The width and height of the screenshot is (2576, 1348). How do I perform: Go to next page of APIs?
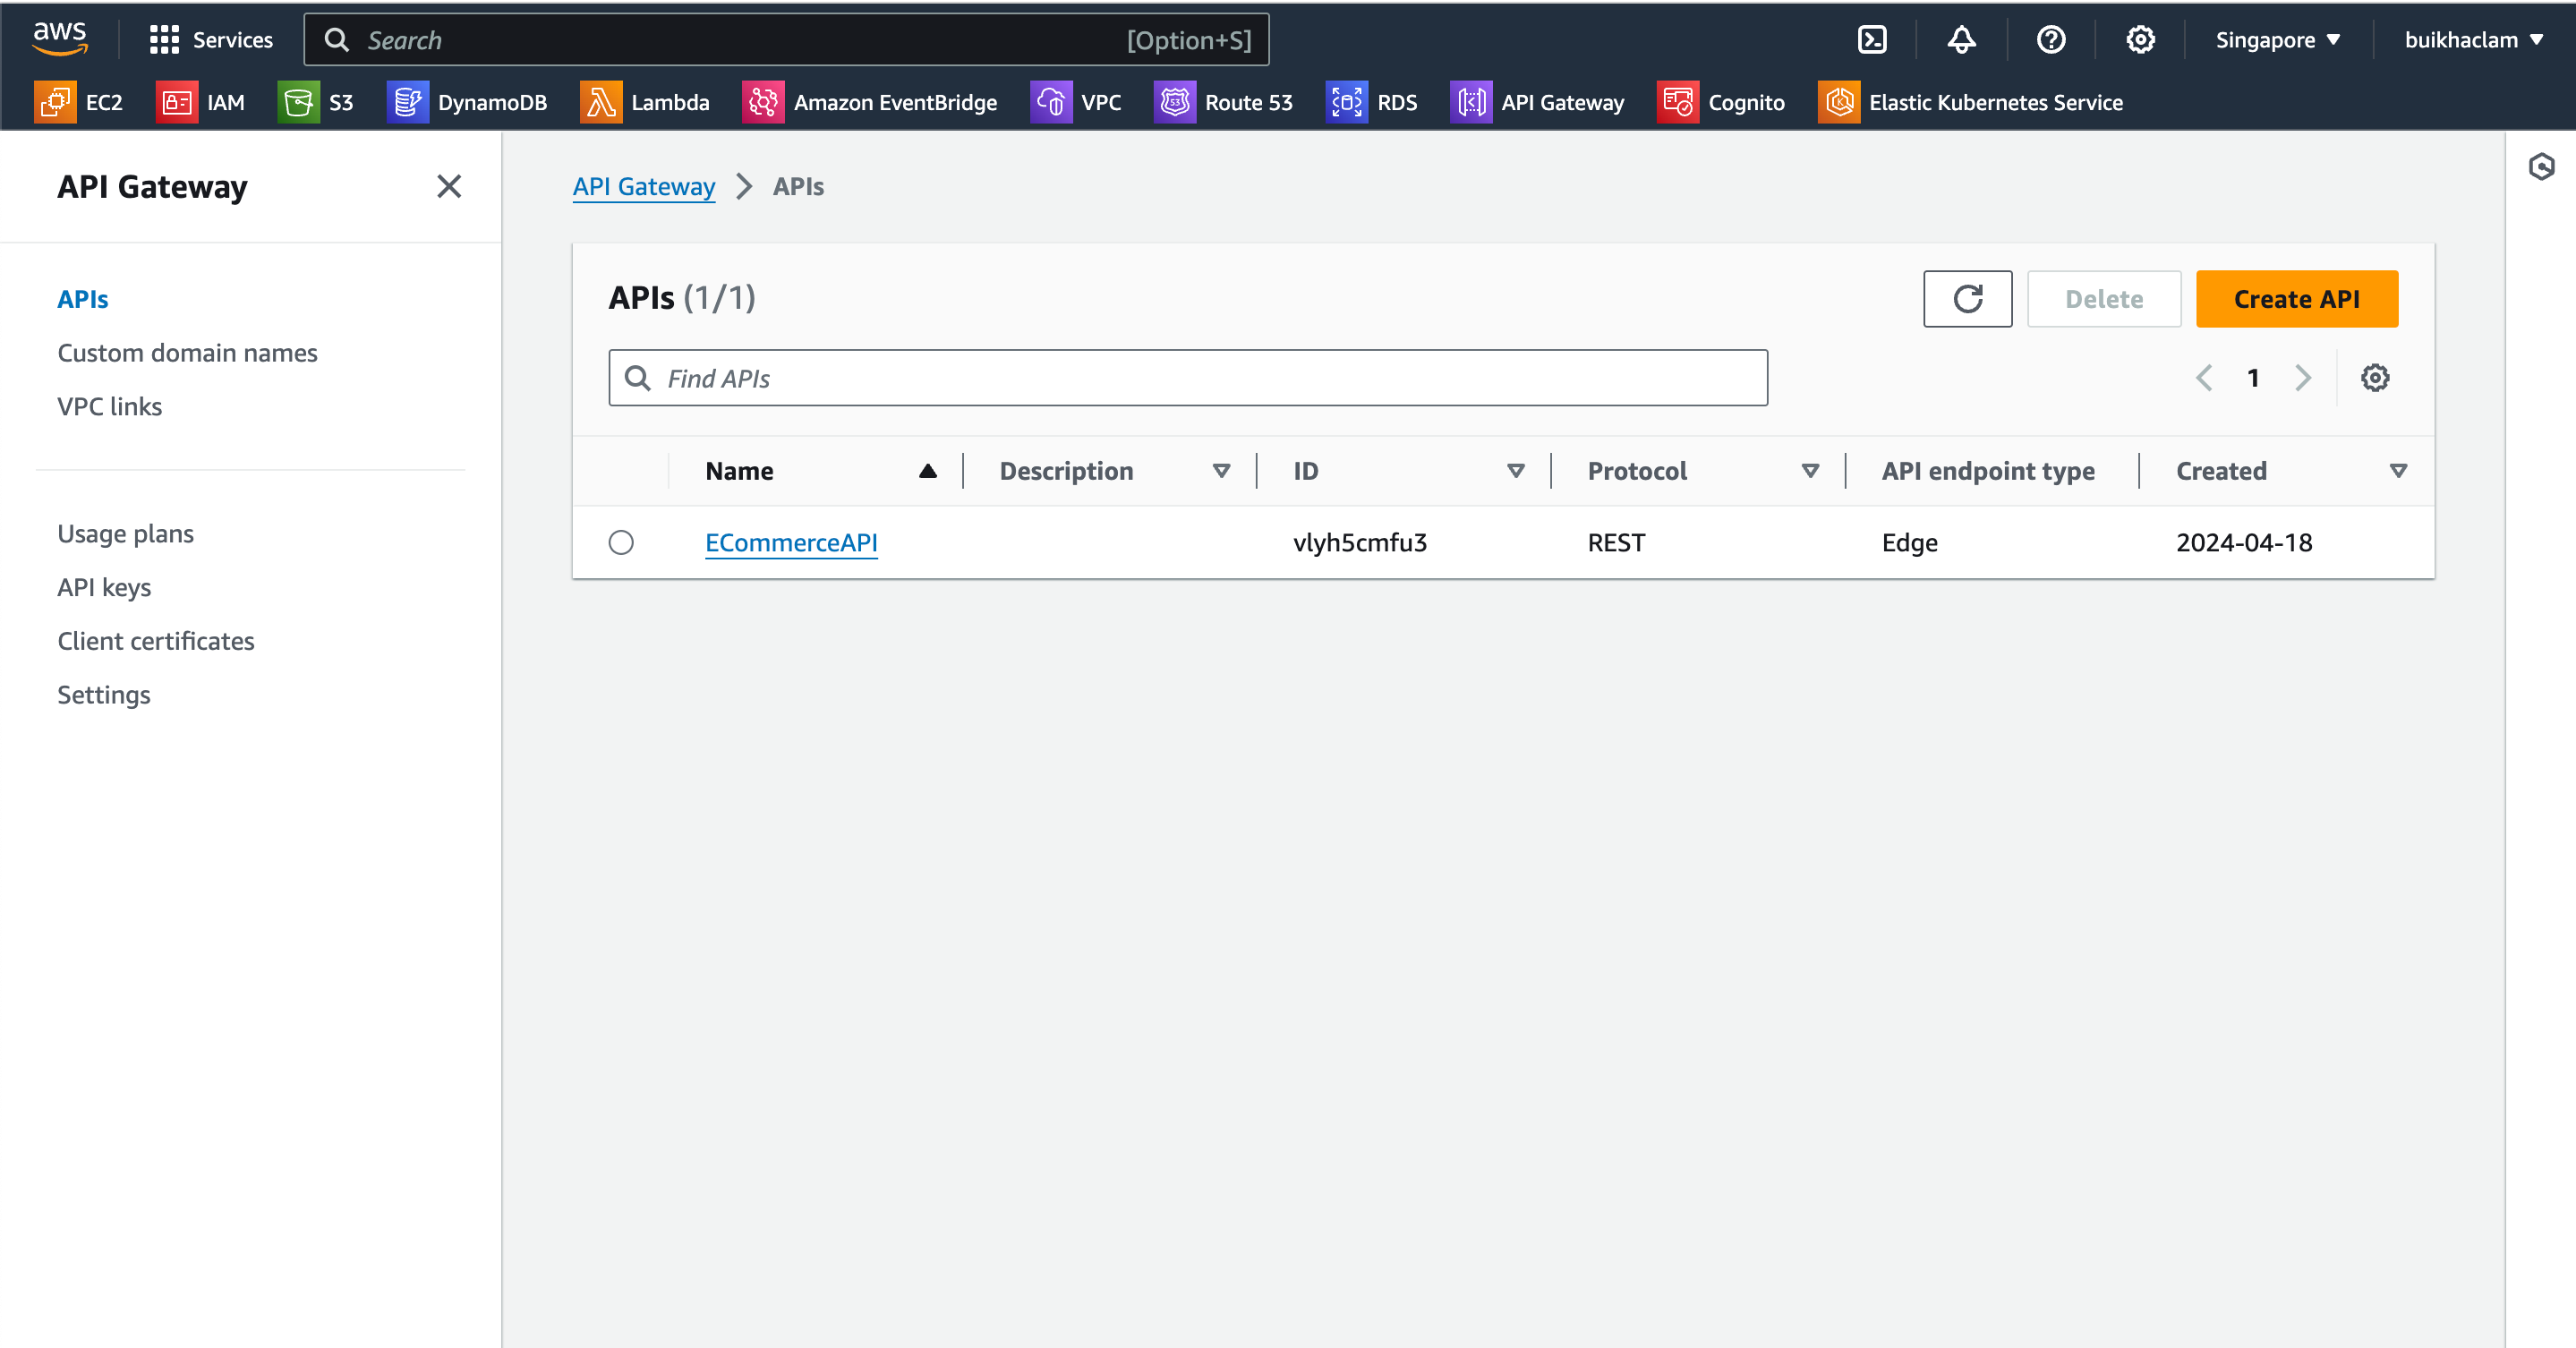pyautogui.click(x=2303, y=378)
